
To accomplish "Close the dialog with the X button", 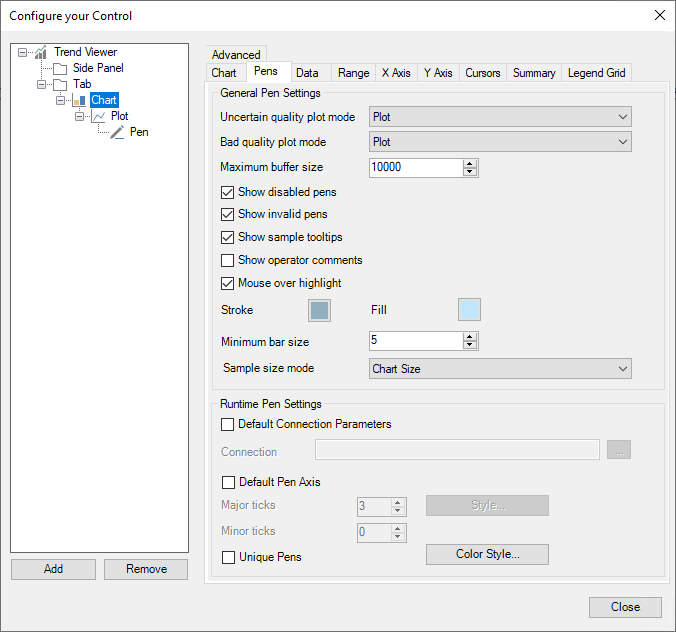I will (x=660, y=16).
